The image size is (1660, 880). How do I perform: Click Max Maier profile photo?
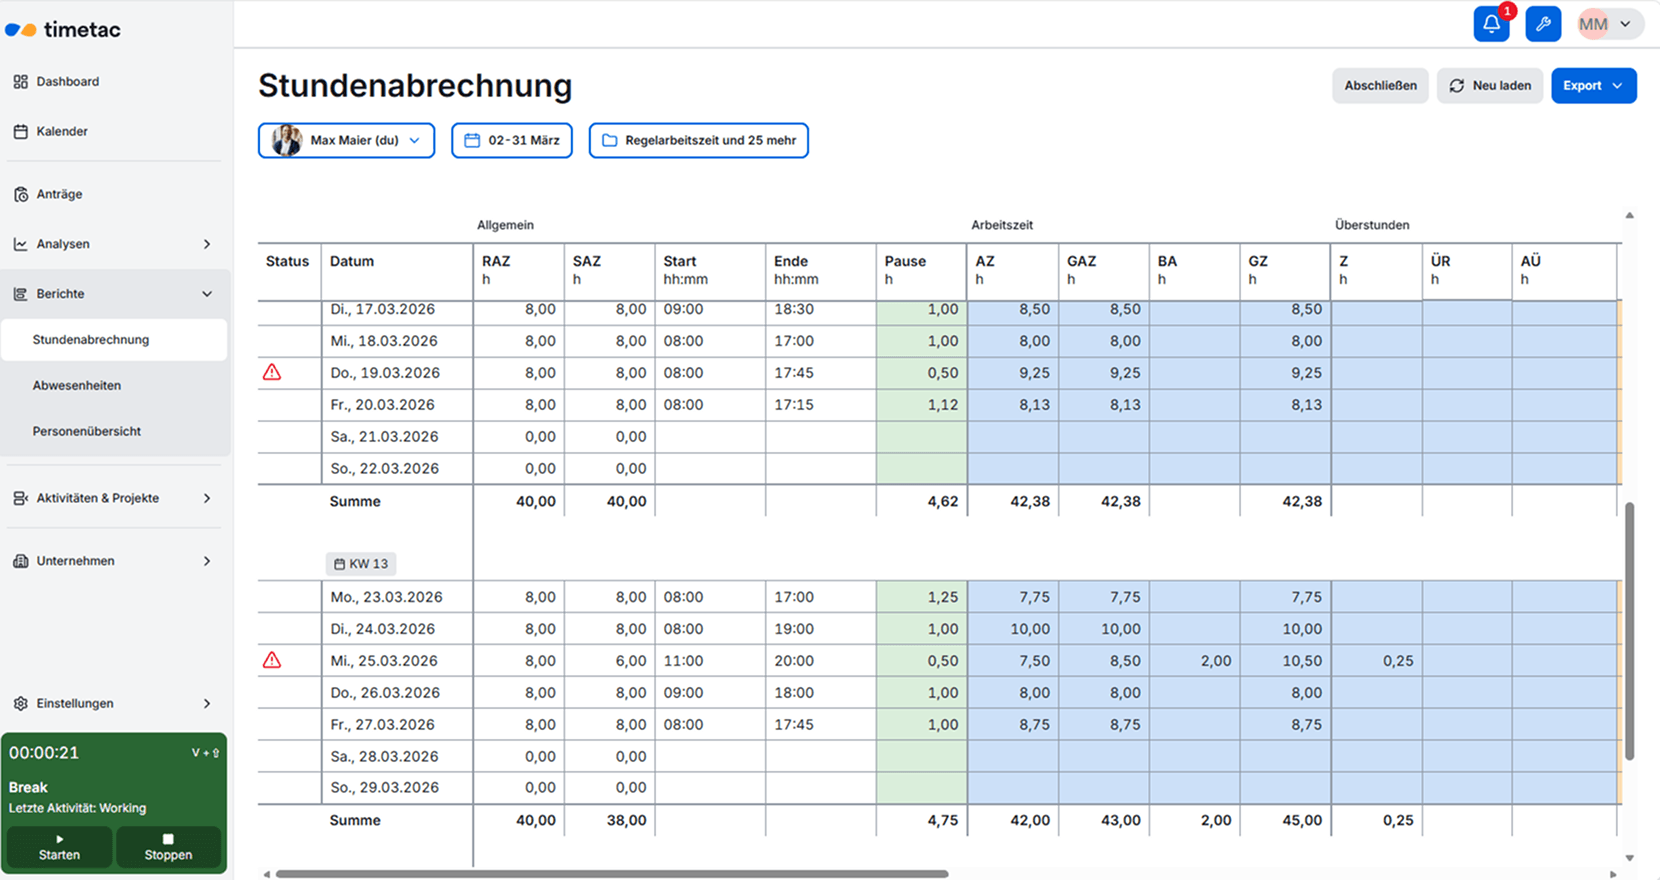pyautogui.click(x=287, y=140)
